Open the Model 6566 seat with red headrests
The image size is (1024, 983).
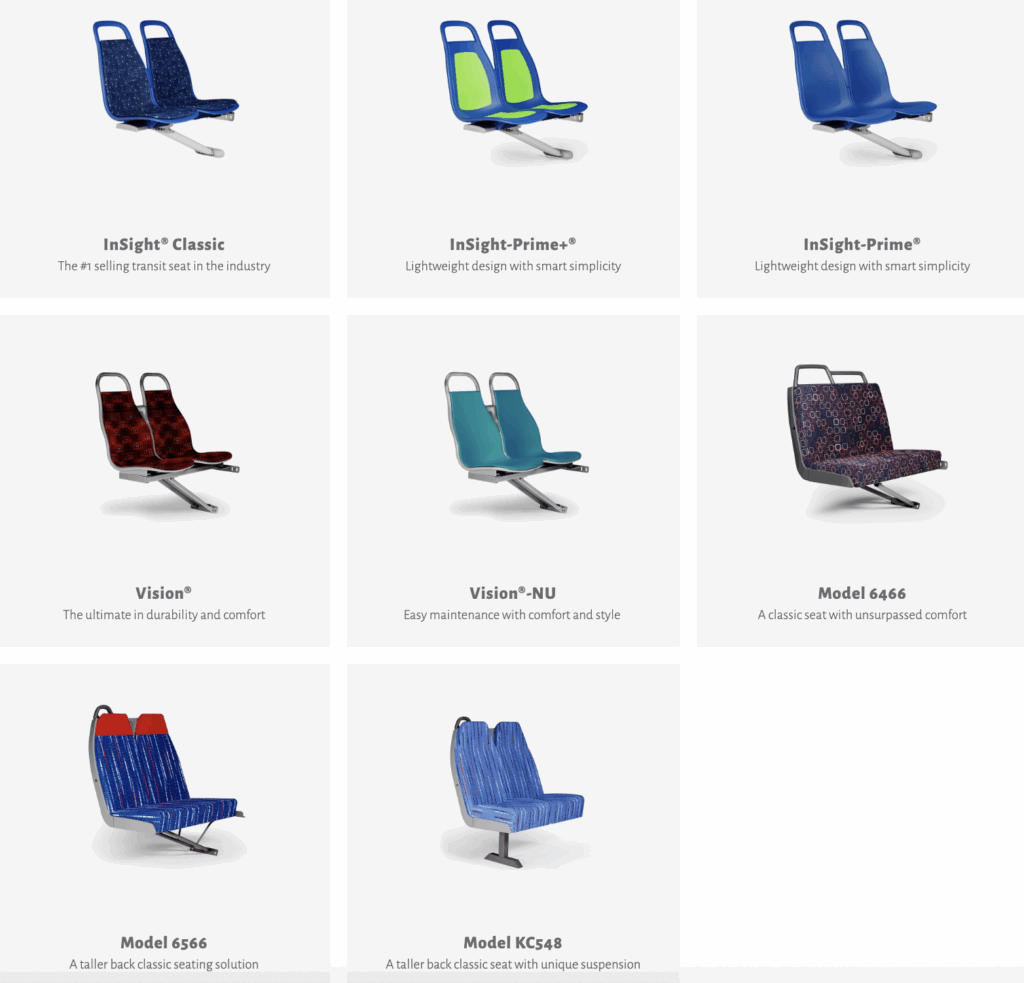tap(167, 784)
